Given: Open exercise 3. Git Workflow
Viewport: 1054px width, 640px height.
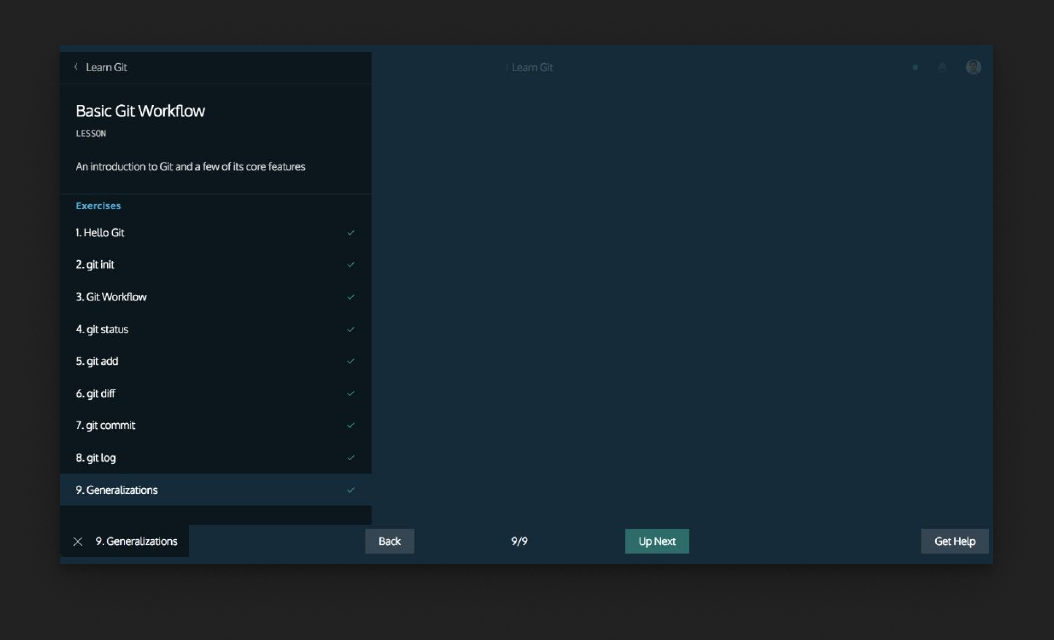Looking at the screenshot, I should pos(215,297).
